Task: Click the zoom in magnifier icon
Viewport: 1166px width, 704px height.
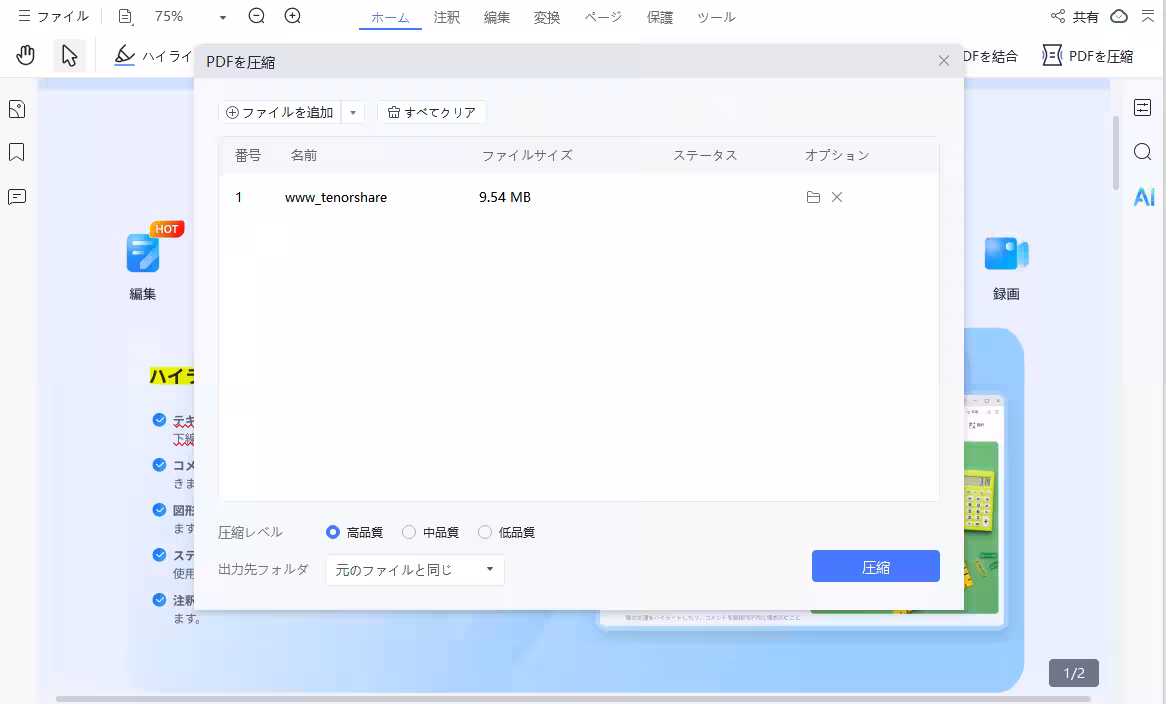Action: point(292,16)
